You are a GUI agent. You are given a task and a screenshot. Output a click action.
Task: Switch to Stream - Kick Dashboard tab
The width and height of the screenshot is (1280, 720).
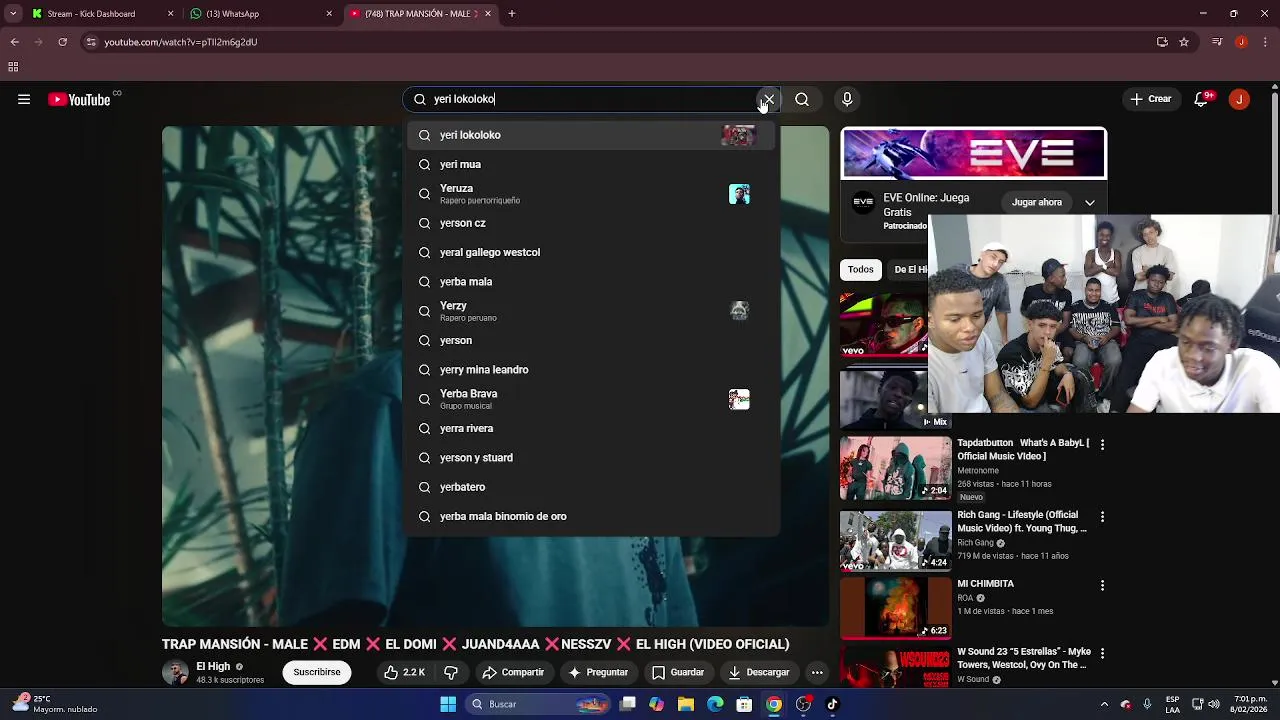[103, 14]
